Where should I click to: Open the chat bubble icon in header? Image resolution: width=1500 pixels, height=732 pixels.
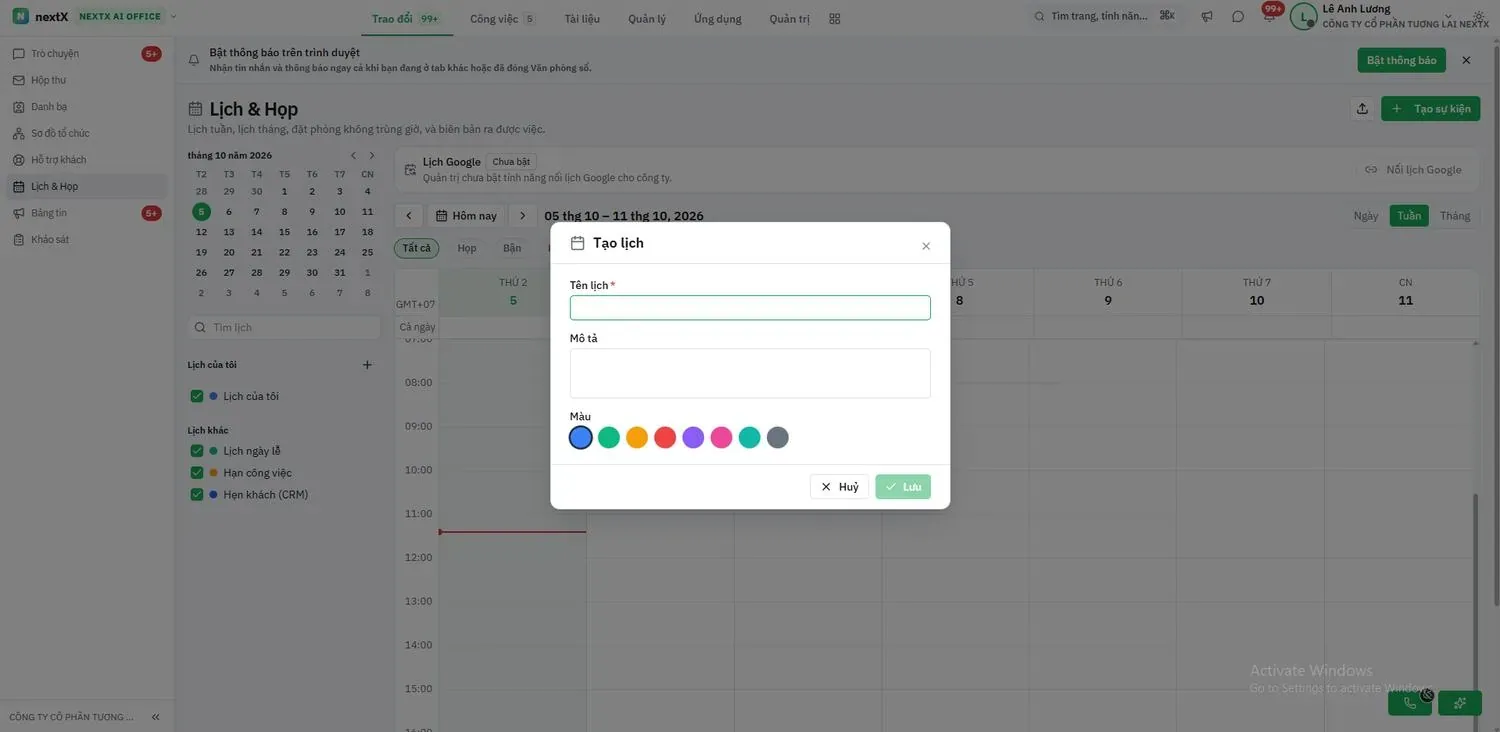(x=1238, y=17)
